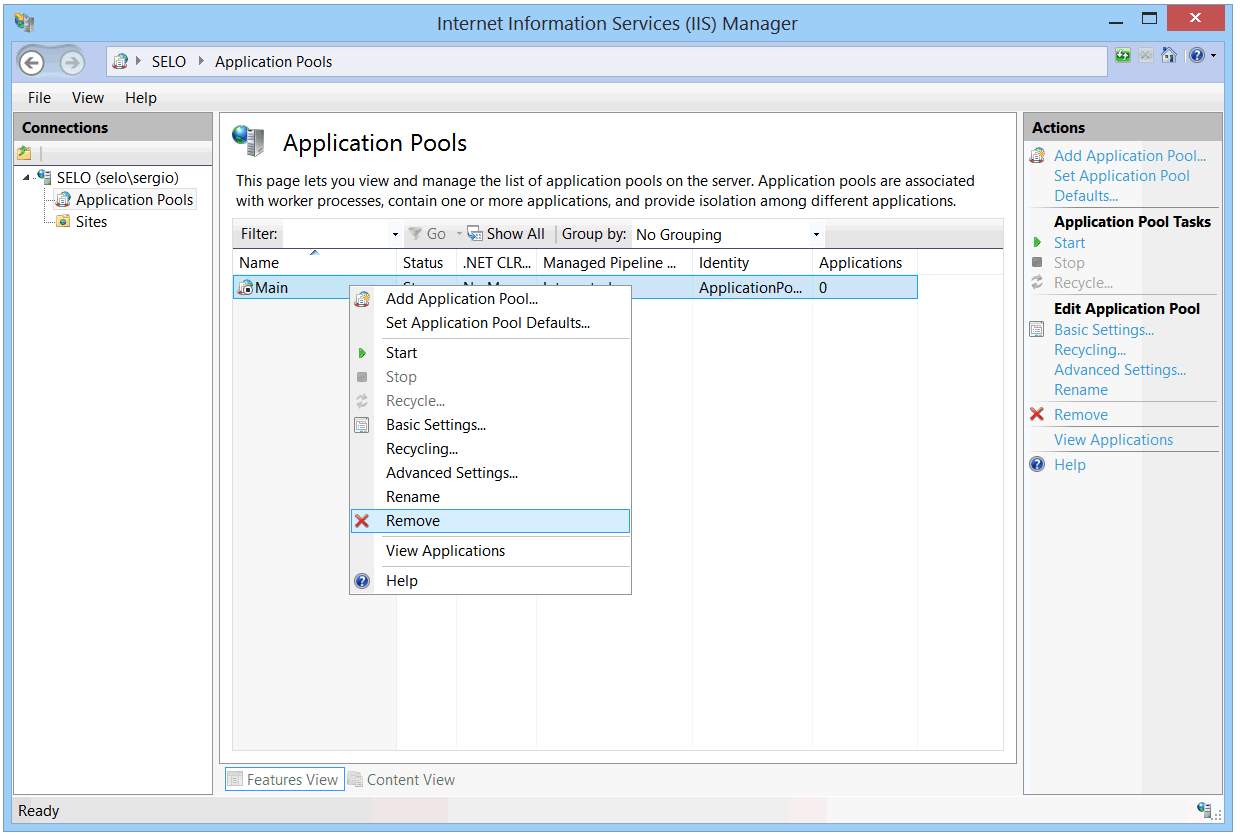Open the Filter dropdown arrow
This screenshot has width=1240, height=836.
pos(395,235)
